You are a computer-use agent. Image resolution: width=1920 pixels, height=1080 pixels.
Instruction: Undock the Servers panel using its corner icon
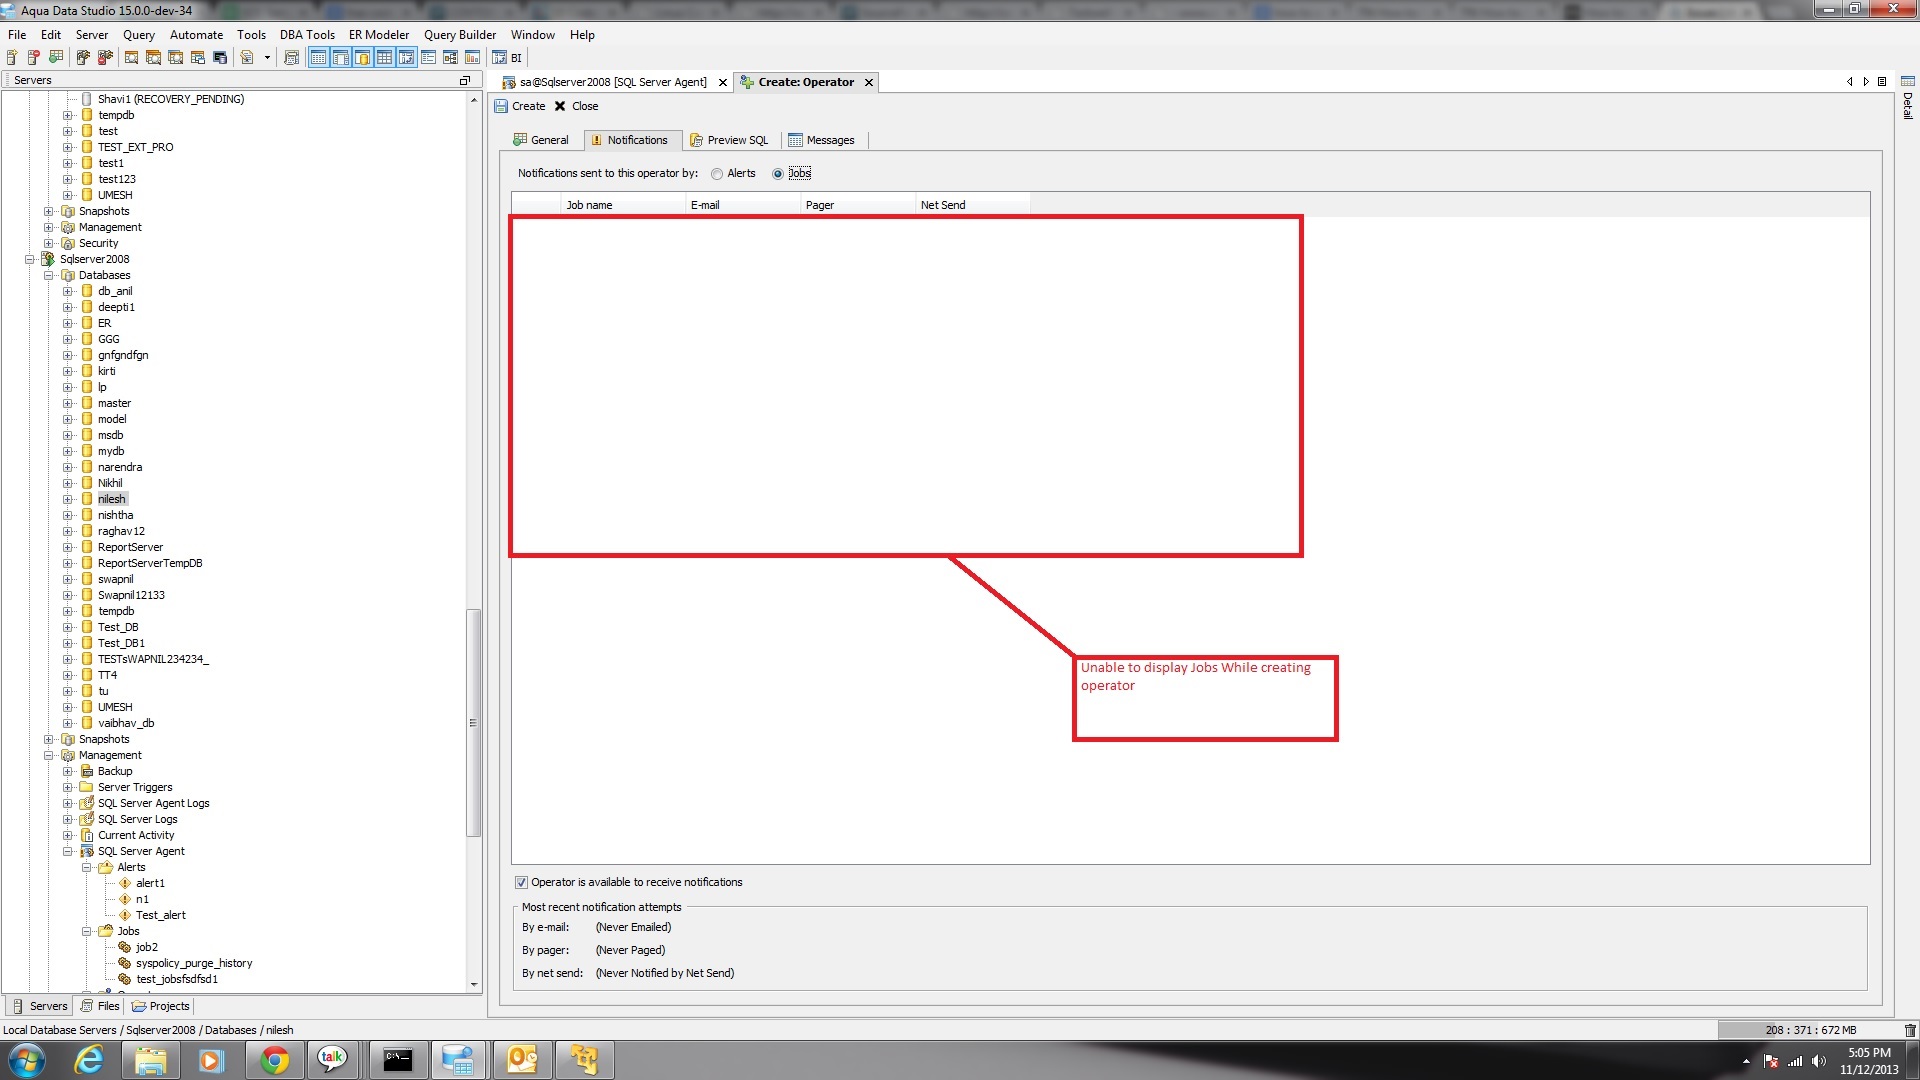(x=464, y=80)
